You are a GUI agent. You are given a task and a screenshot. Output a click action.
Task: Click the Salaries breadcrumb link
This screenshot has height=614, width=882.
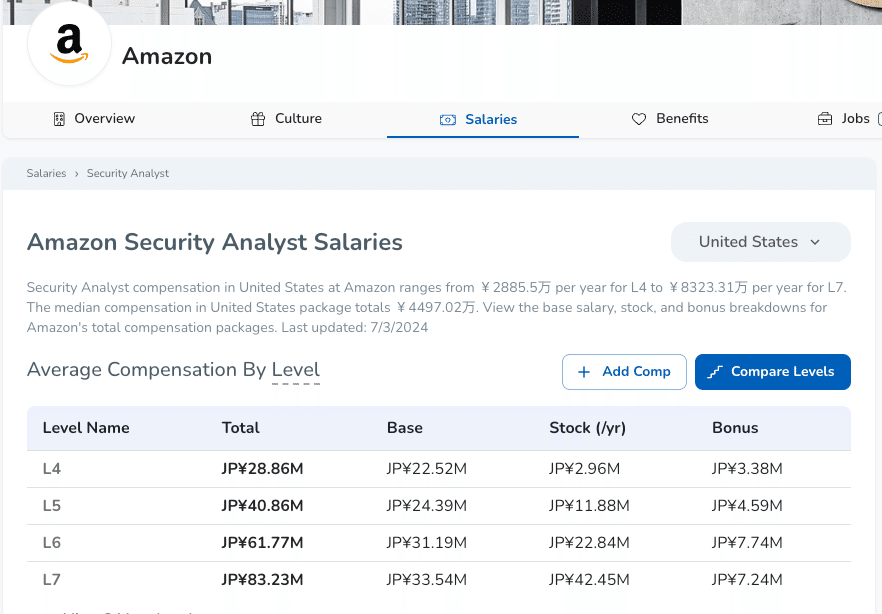click(x=46, y=174)
